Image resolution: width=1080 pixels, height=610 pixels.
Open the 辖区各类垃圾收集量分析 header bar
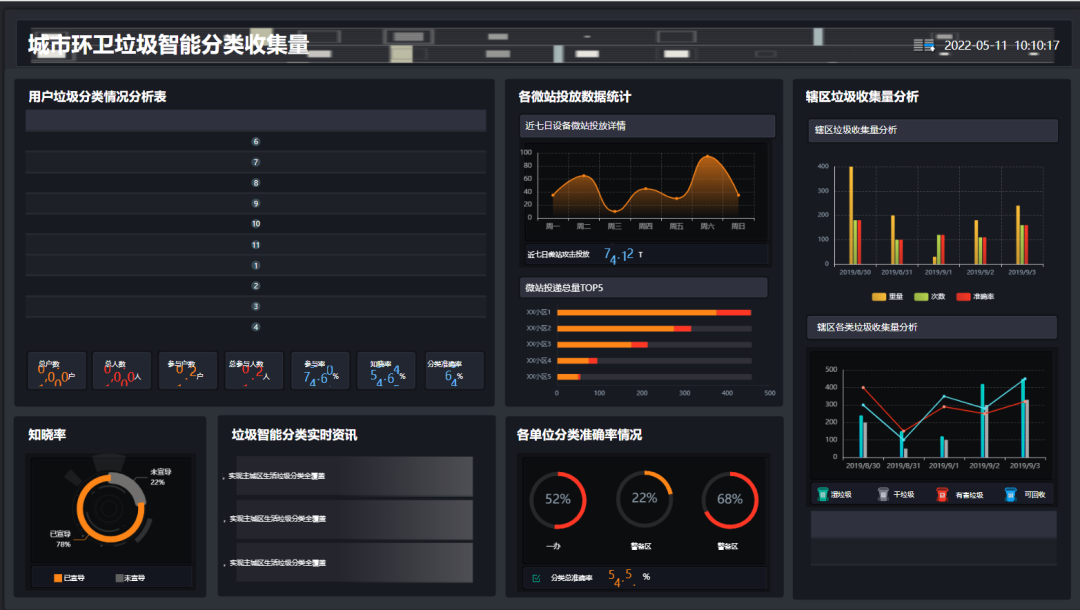(x=932, y=327)
